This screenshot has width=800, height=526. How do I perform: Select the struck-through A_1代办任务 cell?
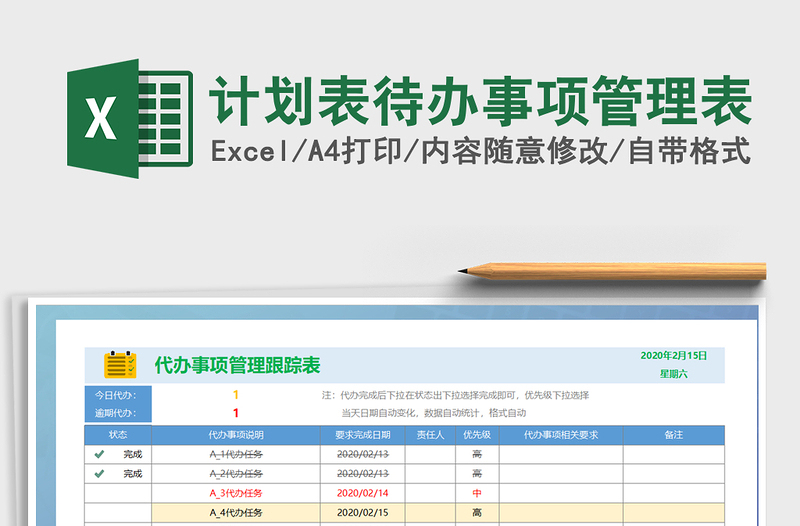point(236,454)
